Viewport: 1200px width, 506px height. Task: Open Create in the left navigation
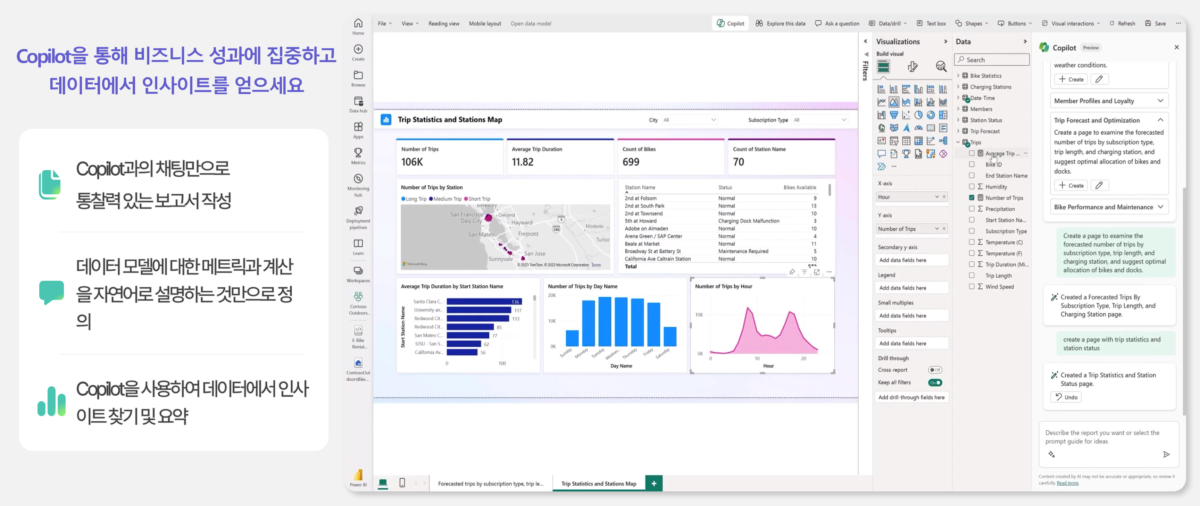[x=358, y=51]
